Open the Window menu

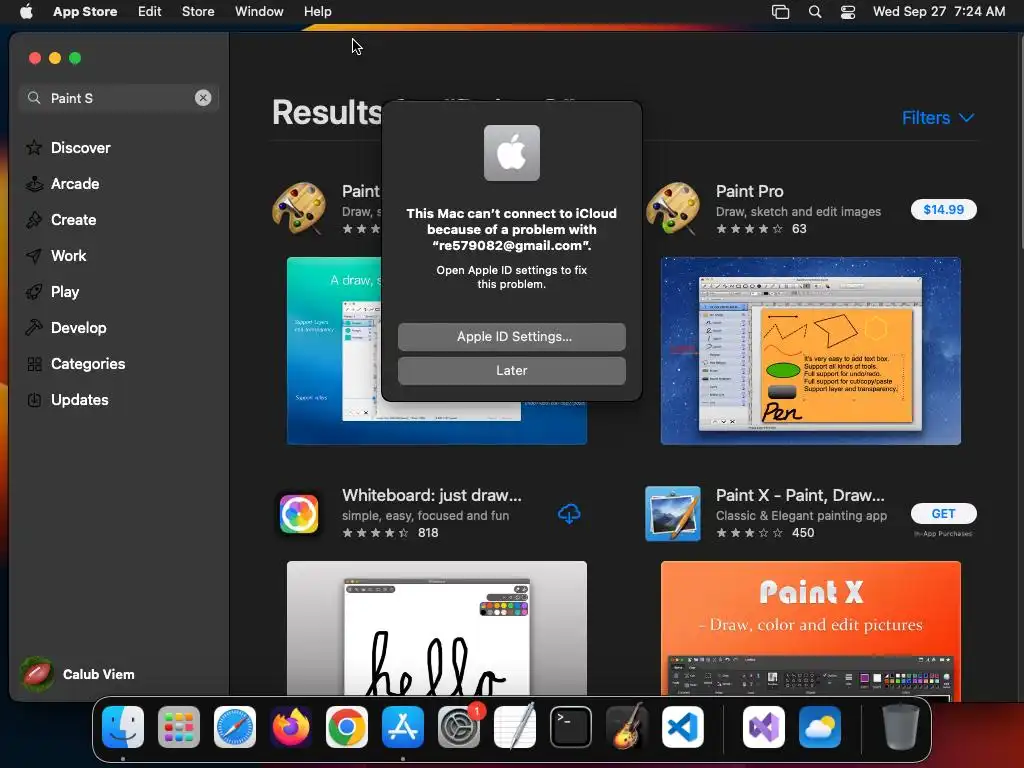(259, 12)
